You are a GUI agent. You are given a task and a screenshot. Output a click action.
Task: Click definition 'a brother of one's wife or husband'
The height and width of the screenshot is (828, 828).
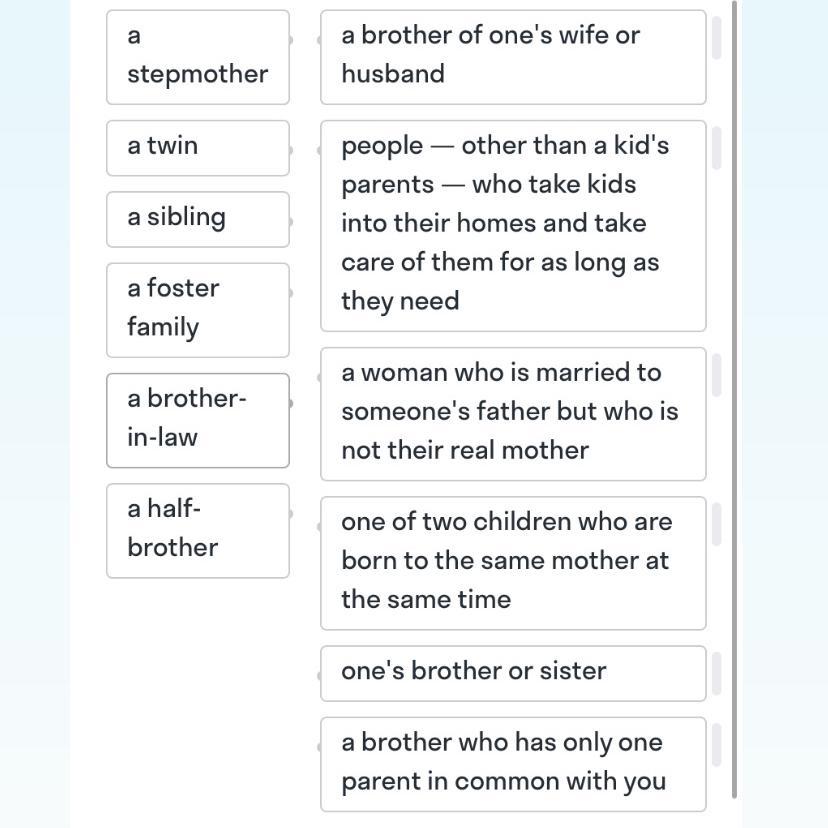[512, 56]
